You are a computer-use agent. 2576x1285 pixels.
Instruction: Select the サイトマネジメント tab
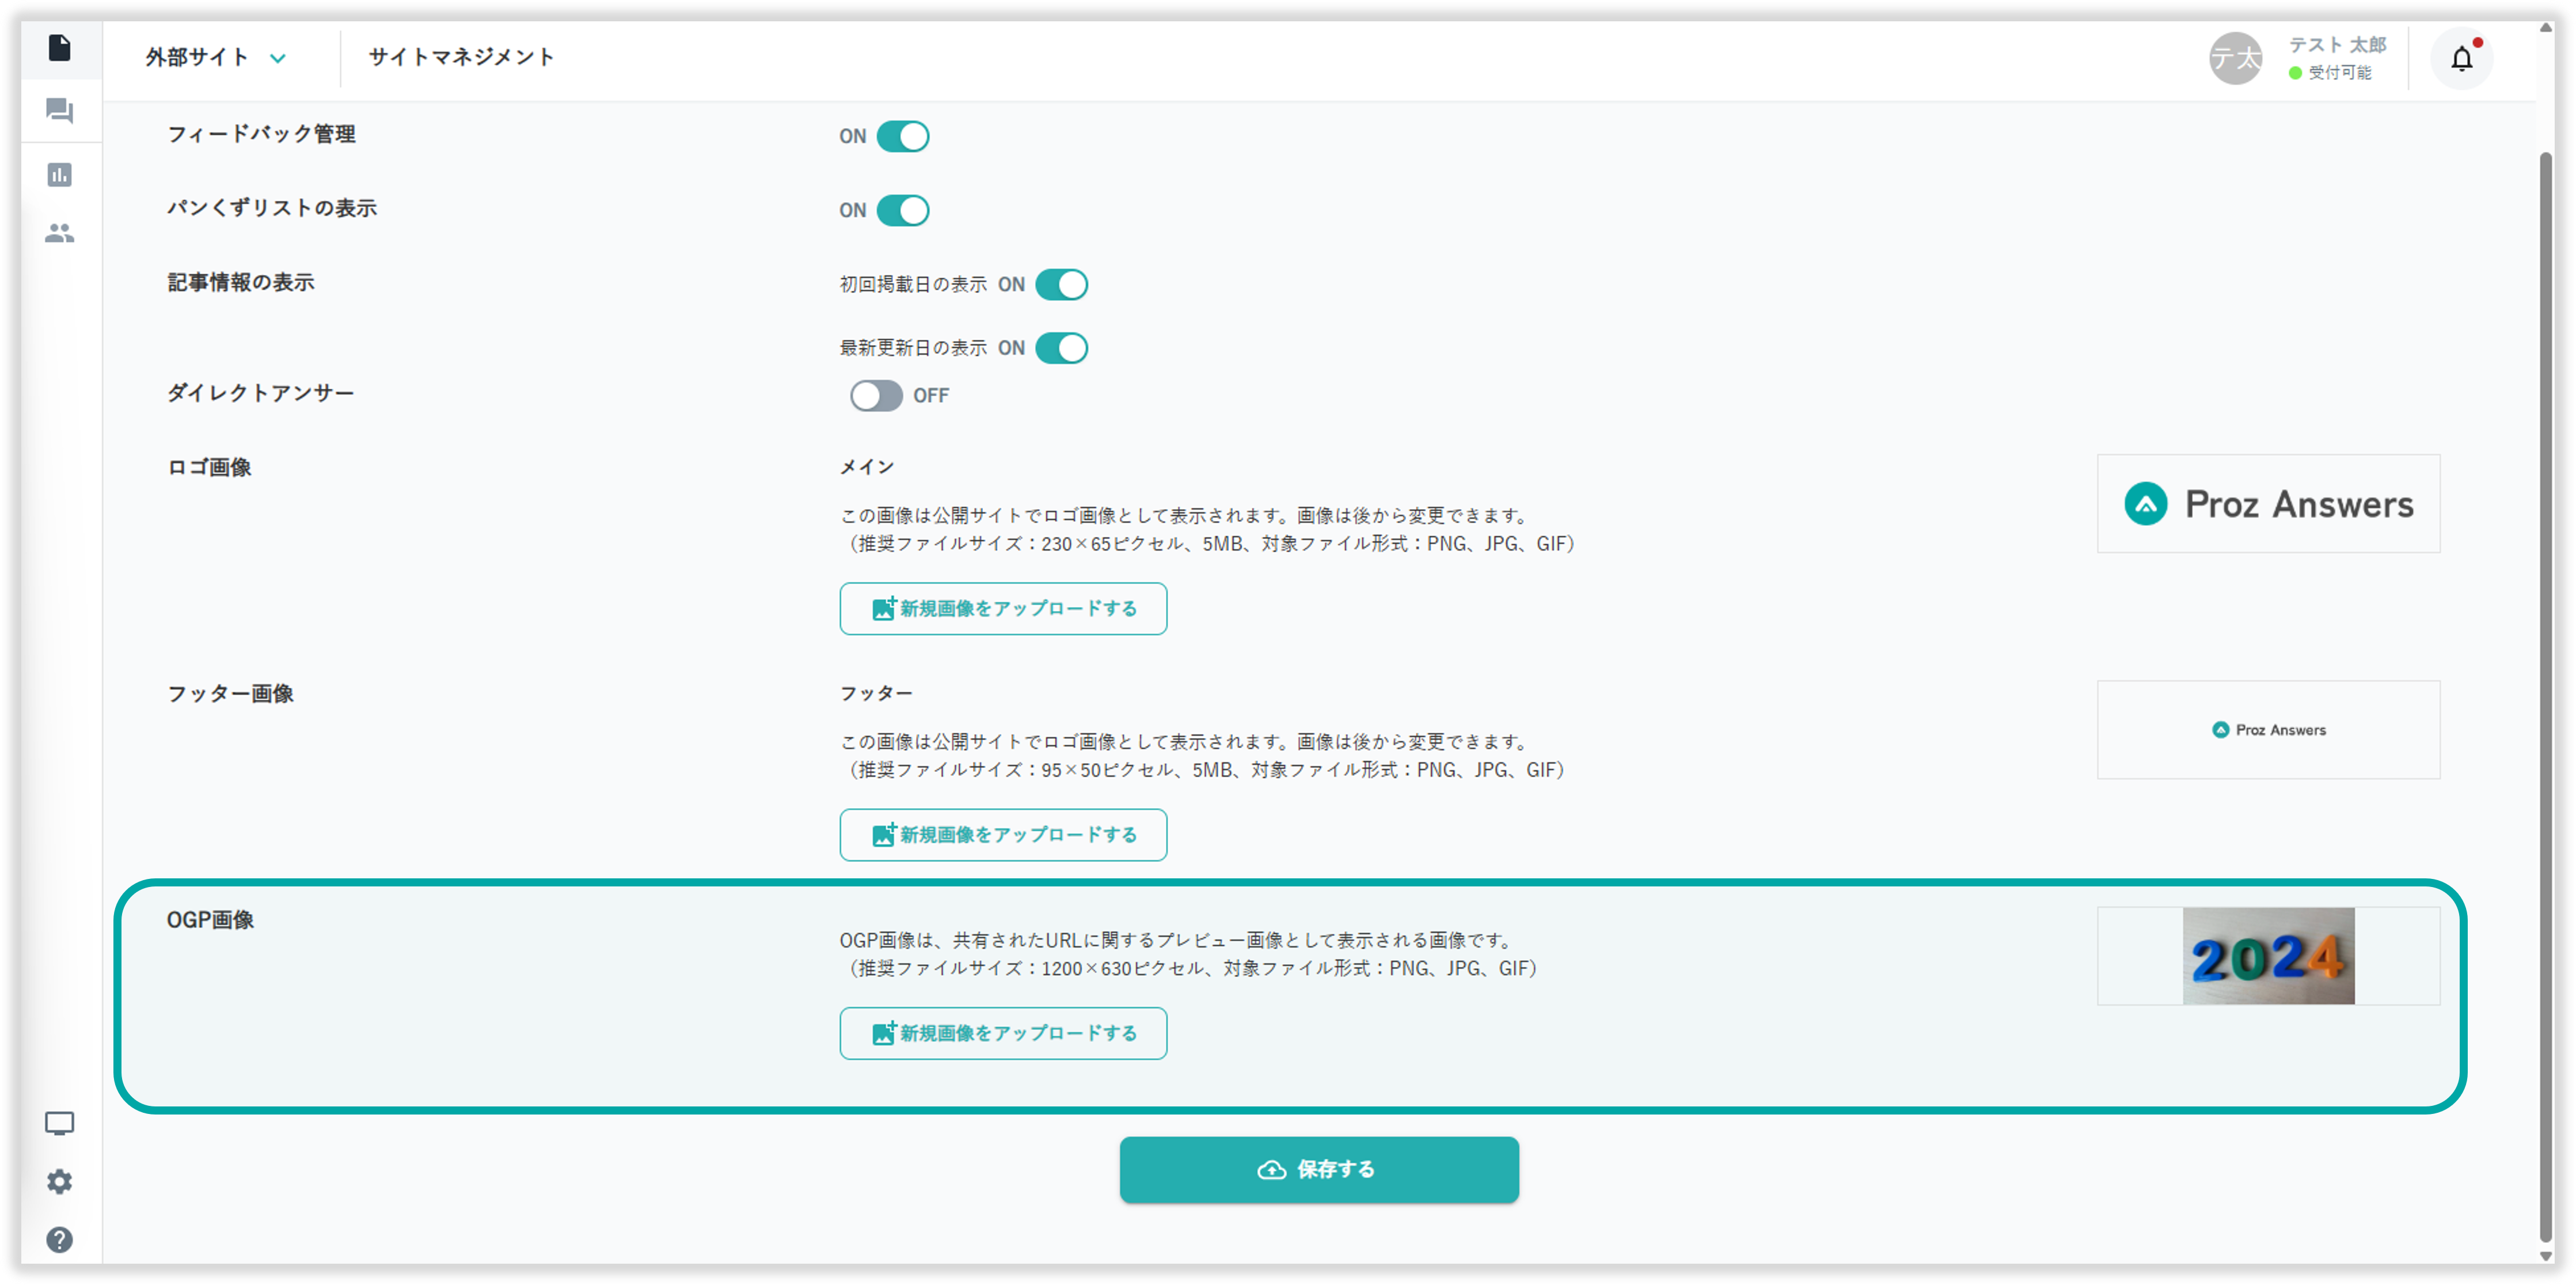461,58
